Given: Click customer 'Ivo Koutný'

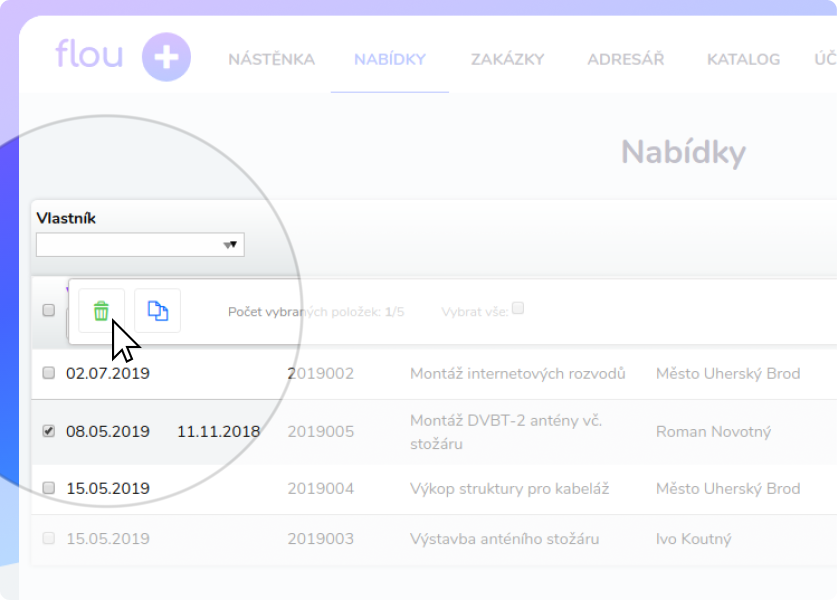Looking at the screenshot, I should (693, 539).
